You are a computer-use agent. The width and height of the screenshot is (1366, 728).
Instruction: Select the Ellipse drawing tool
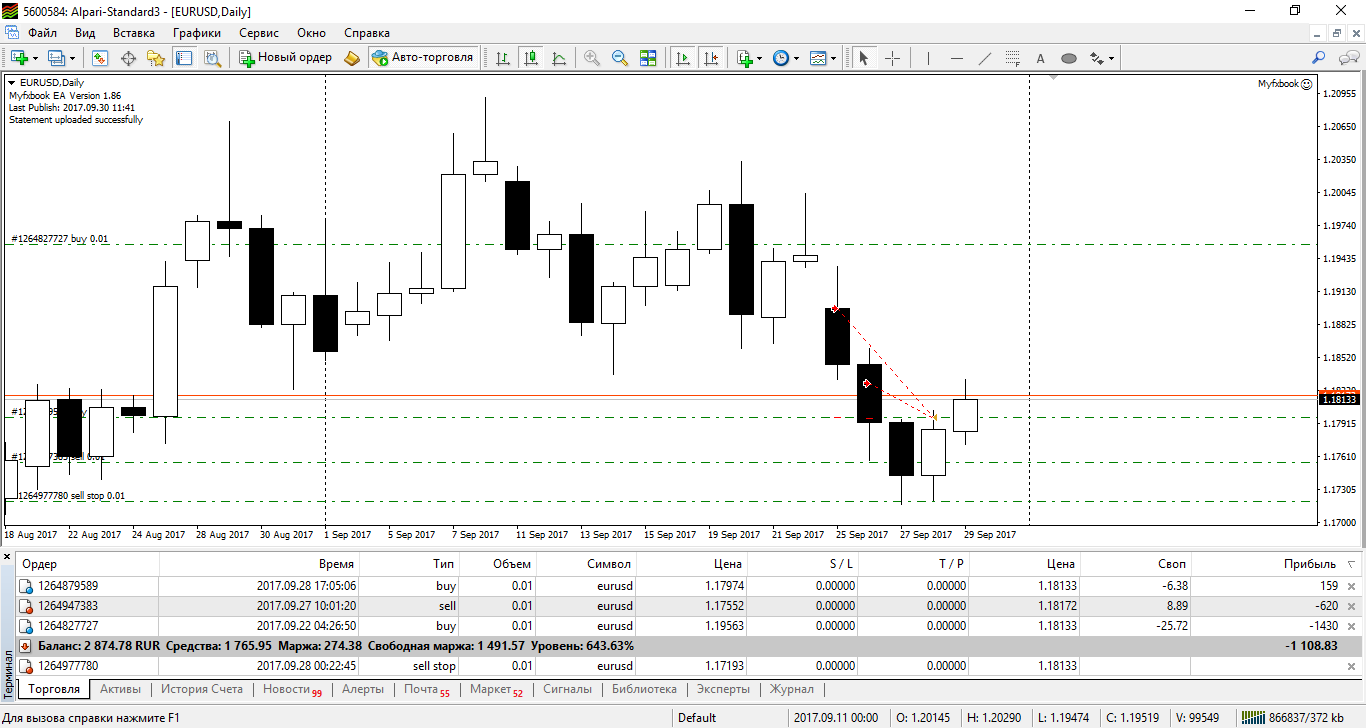click(x=1069, y=58)
